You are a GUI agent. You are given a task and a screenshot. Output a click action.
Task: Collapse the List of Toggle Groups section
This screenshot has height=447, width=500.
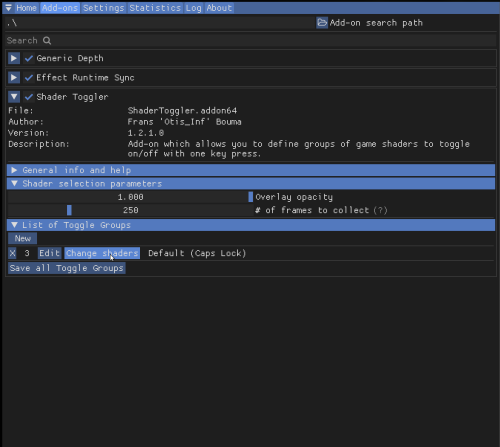251,225
